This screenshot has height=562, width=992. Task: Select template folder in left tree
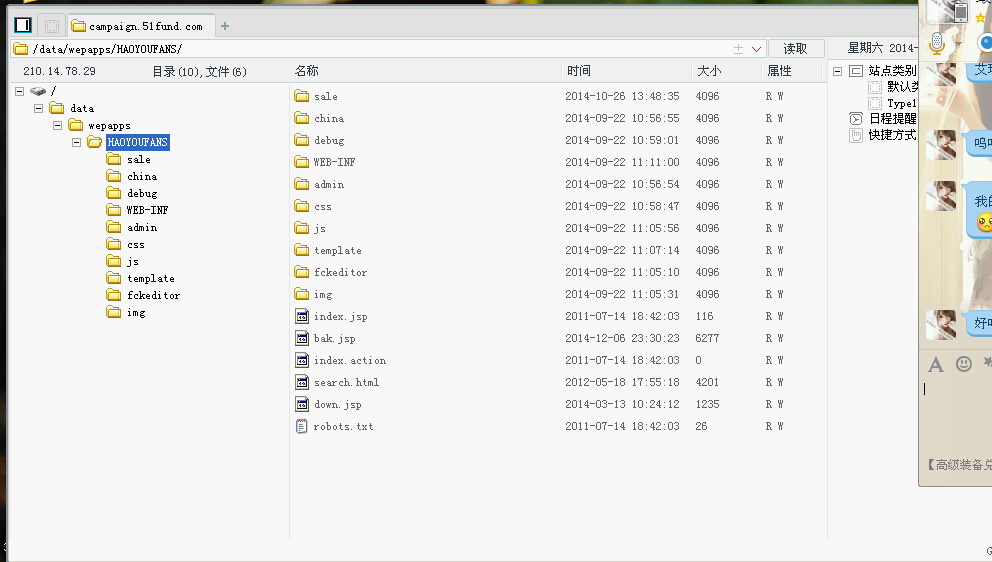tap(151, 278)
